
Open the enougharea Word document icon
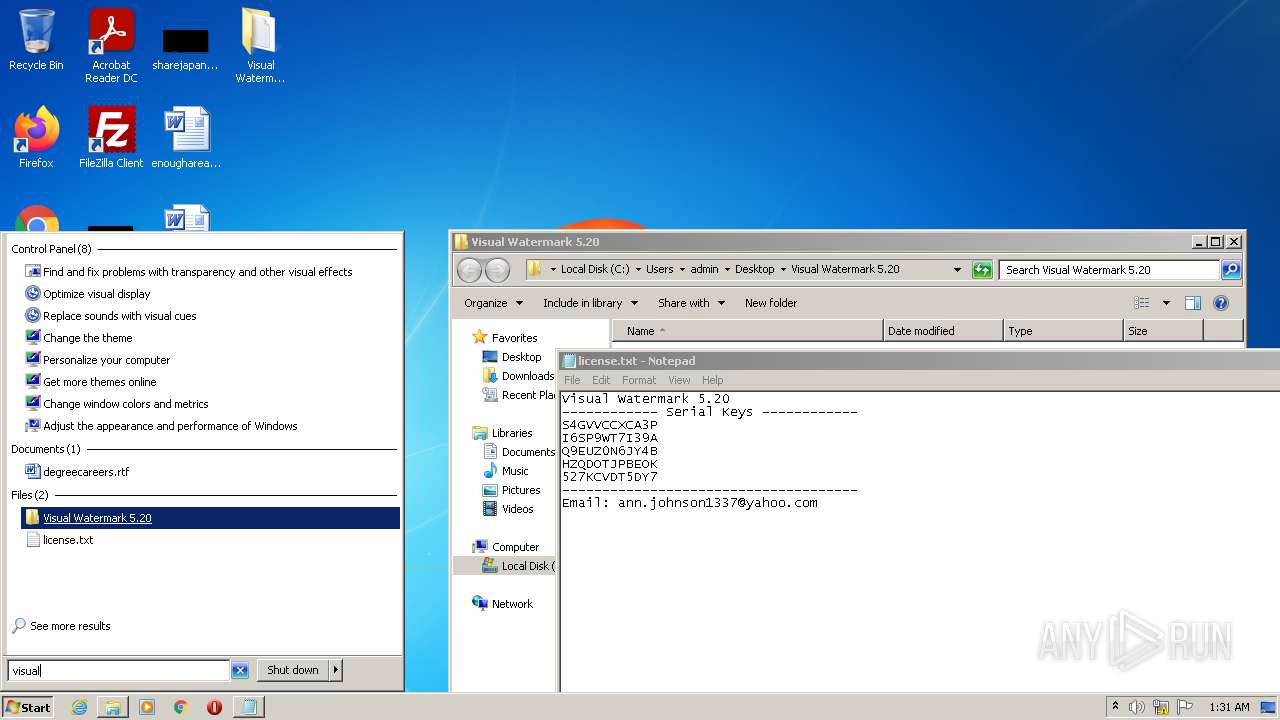pos(186,138)
